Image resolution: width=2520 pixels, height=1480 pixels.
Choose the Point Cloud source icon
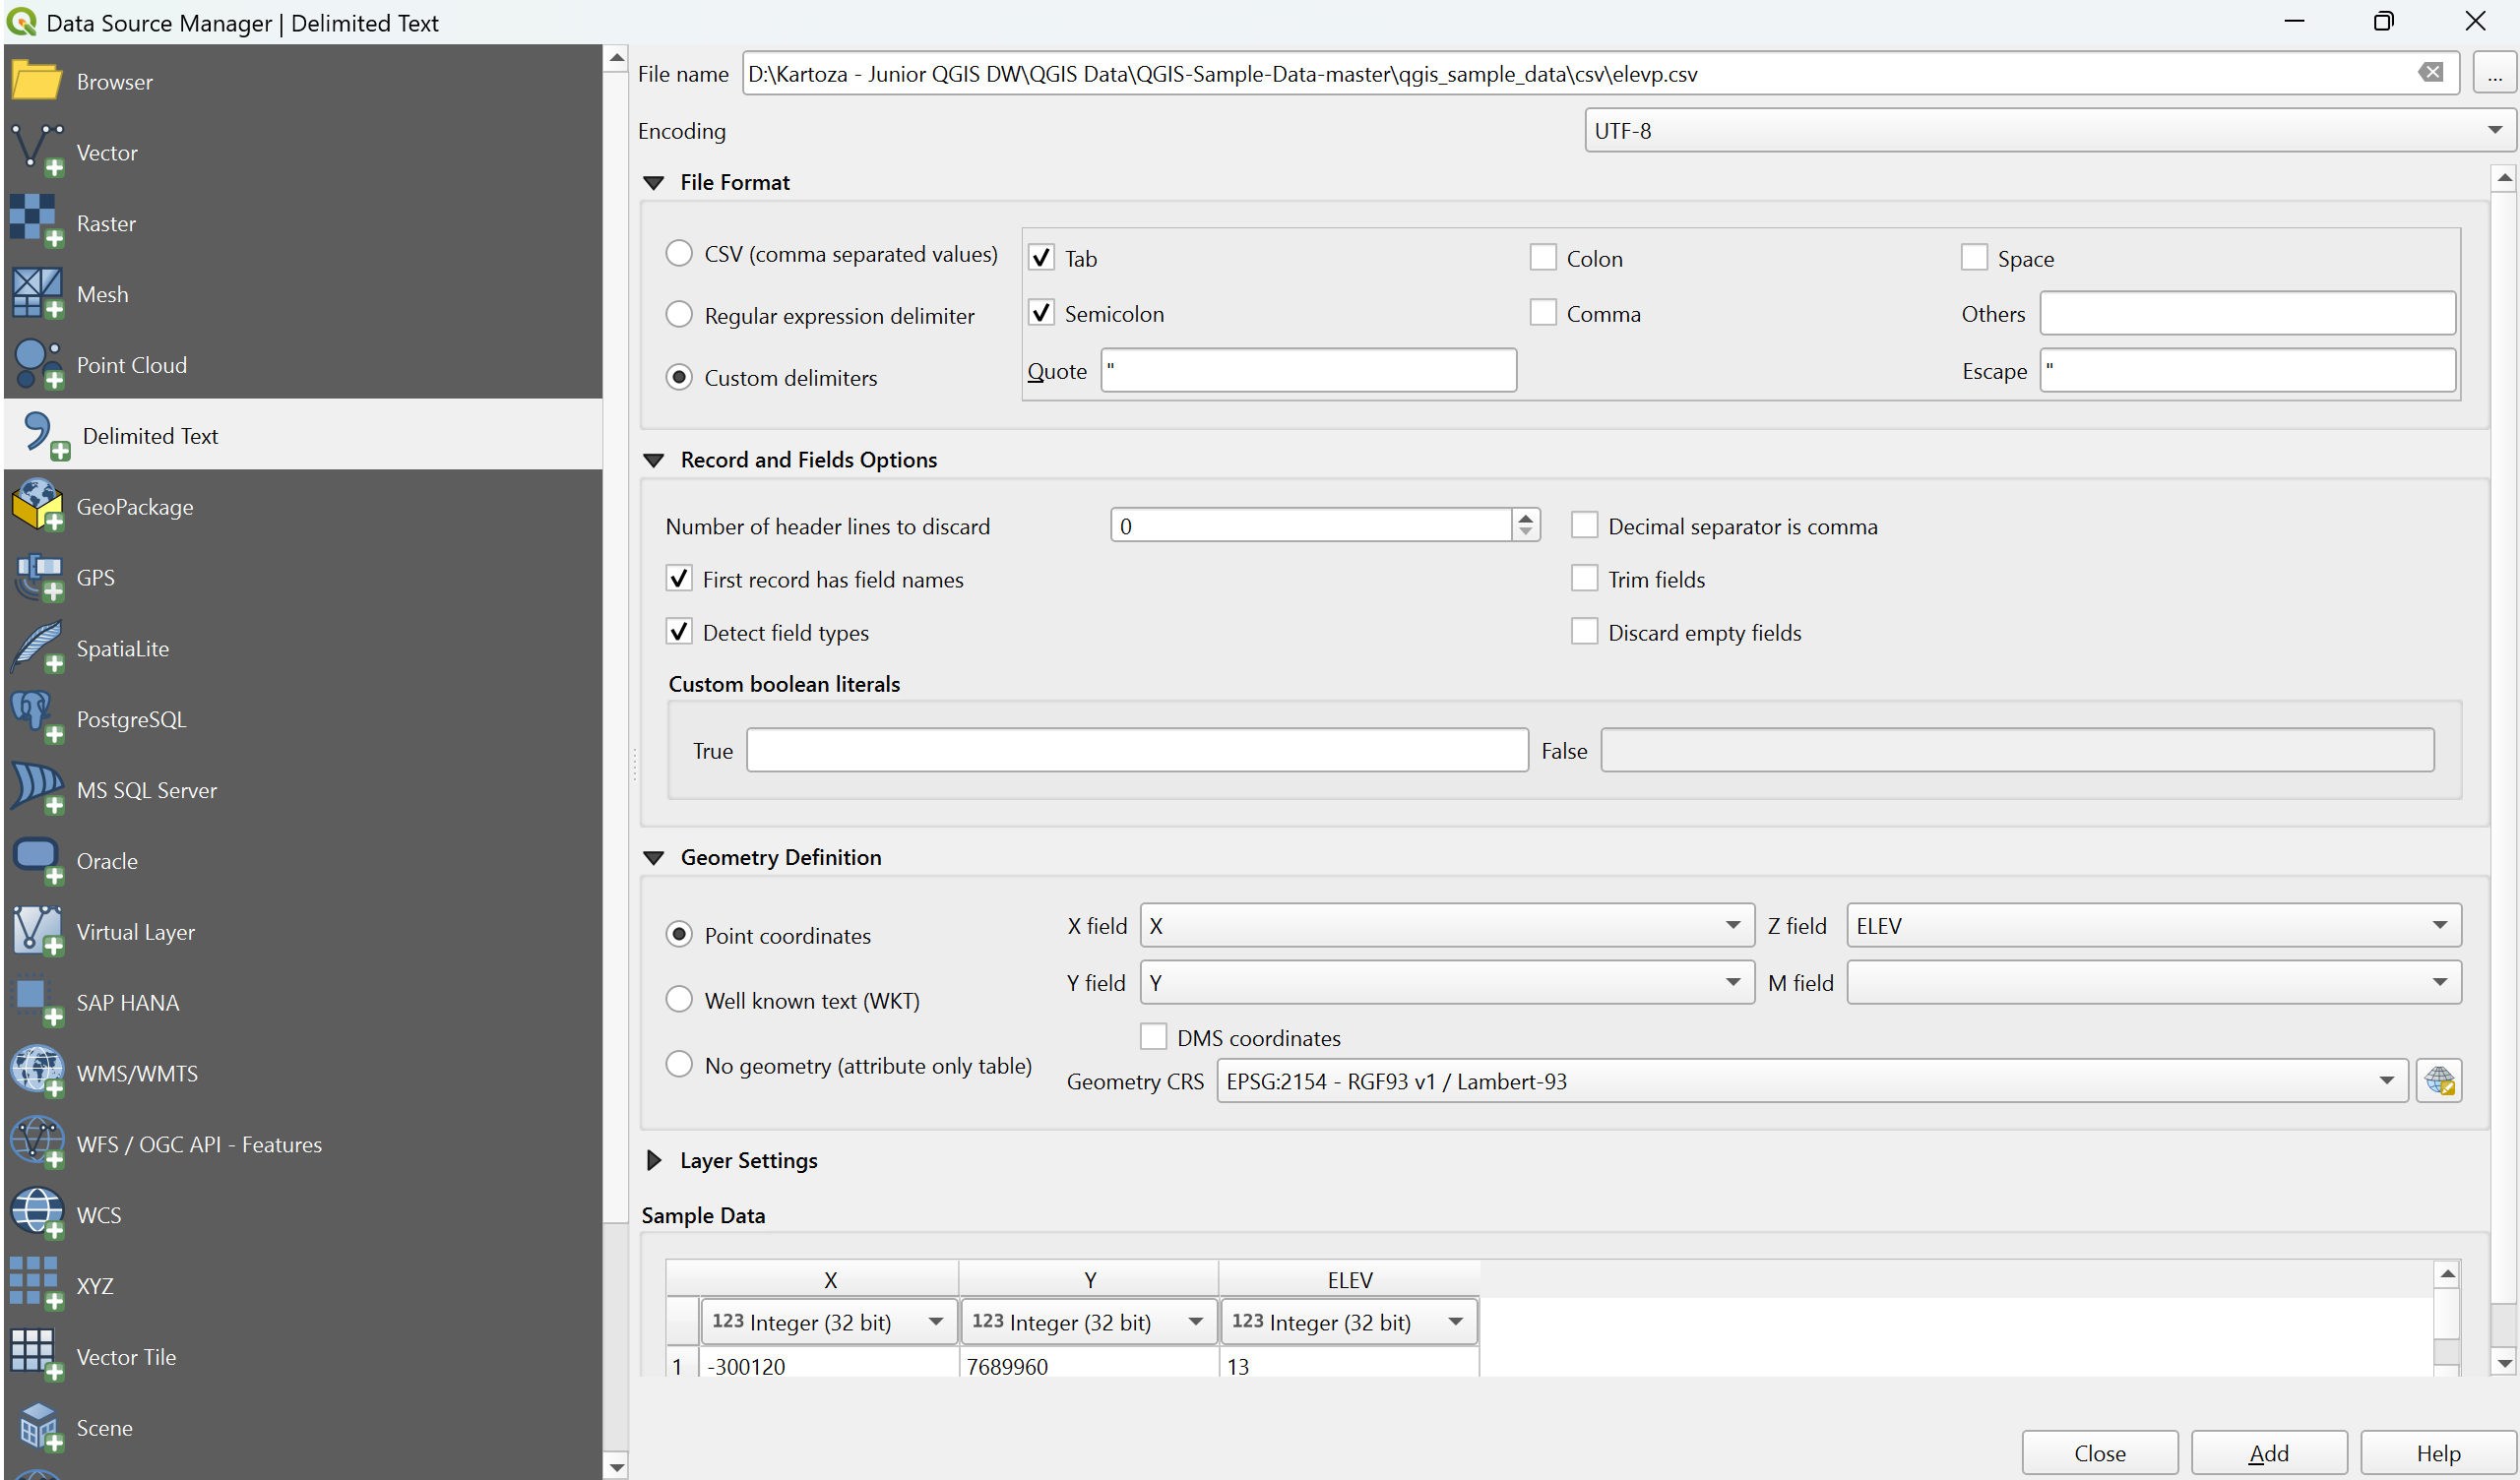pos(37,364)
